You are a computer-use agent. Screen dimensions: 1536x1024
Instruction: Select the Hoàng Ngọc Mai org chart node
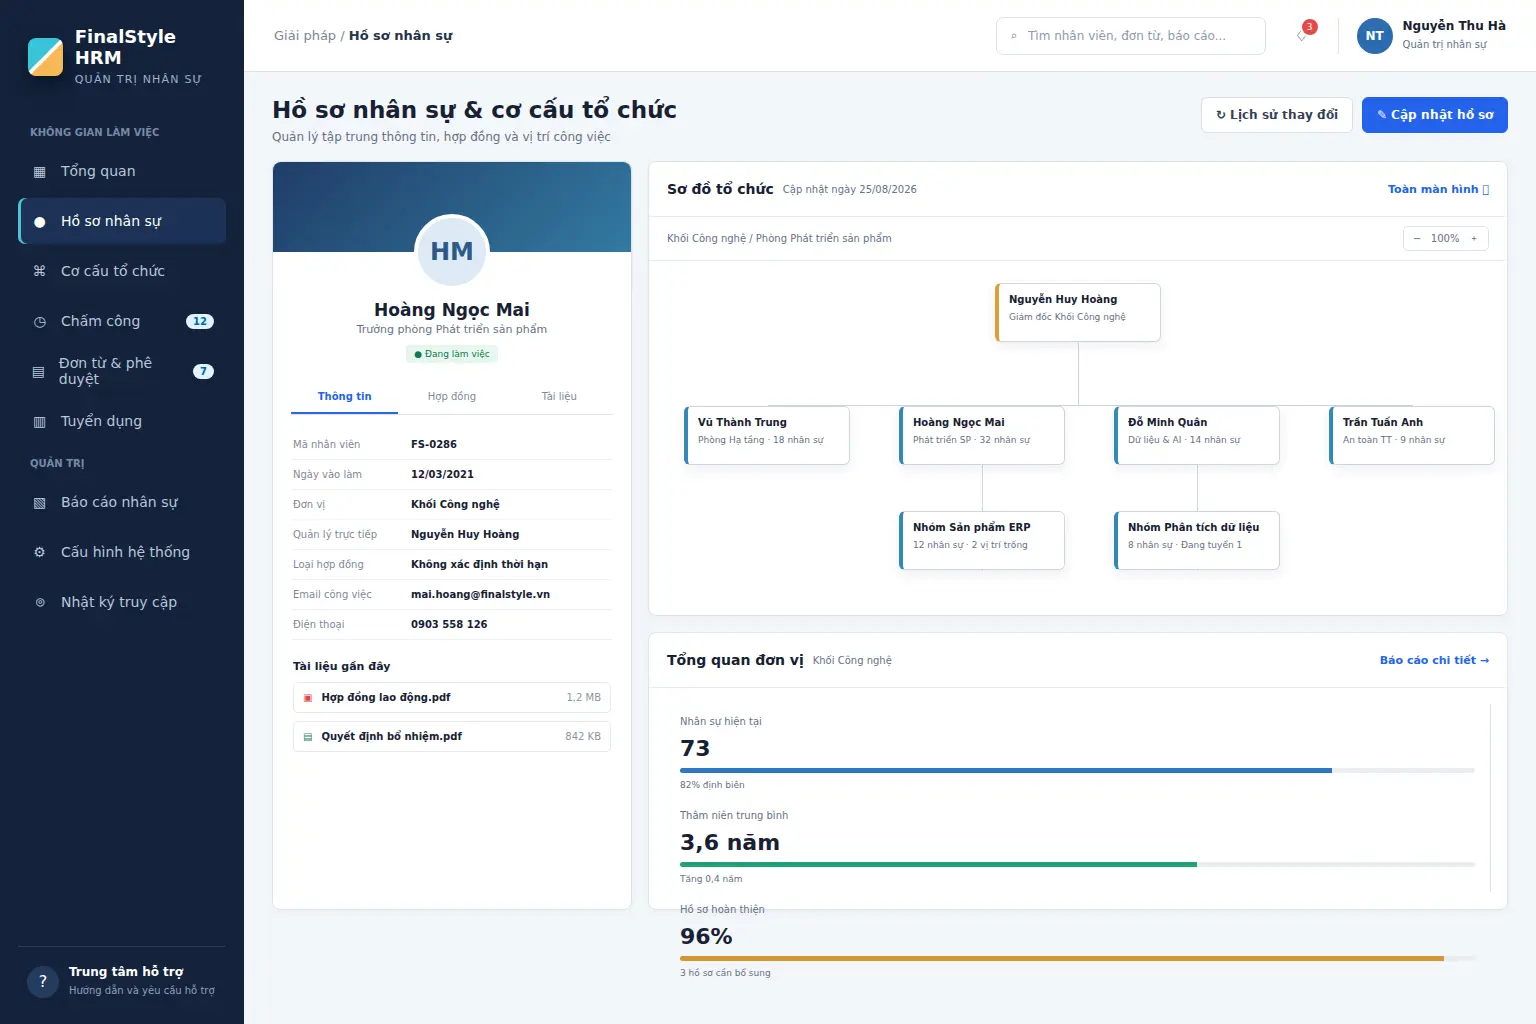(982, 435)
